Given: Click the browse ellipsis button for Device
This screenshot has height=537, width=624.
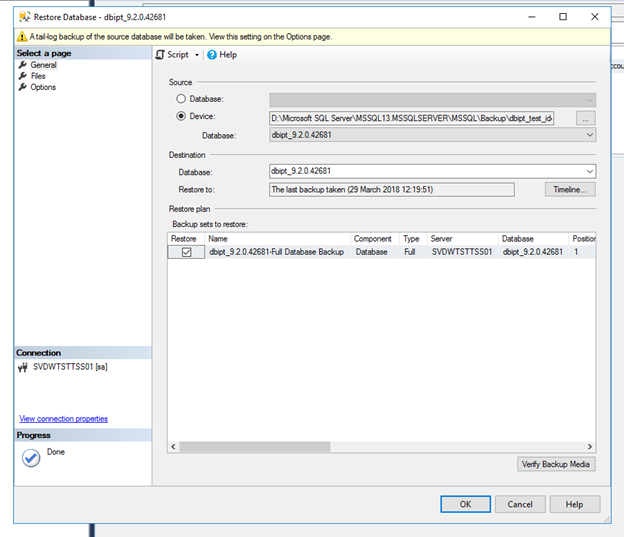Looking at the screenshot, I should click(x=585, y=118).
